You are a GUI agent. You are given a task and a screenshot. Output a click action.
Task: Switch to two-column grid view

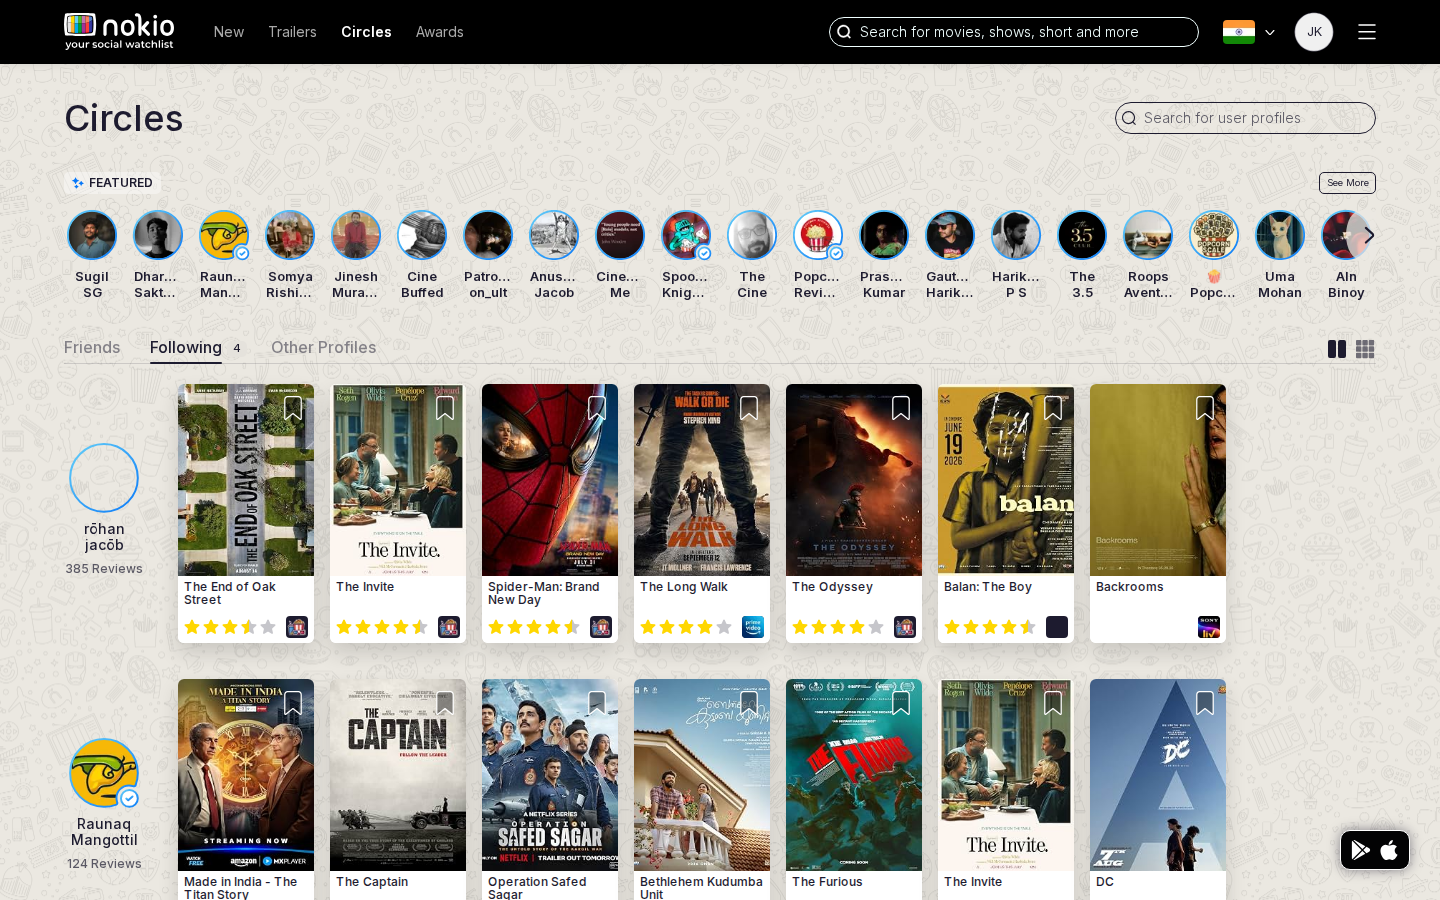coord(1337,349)
